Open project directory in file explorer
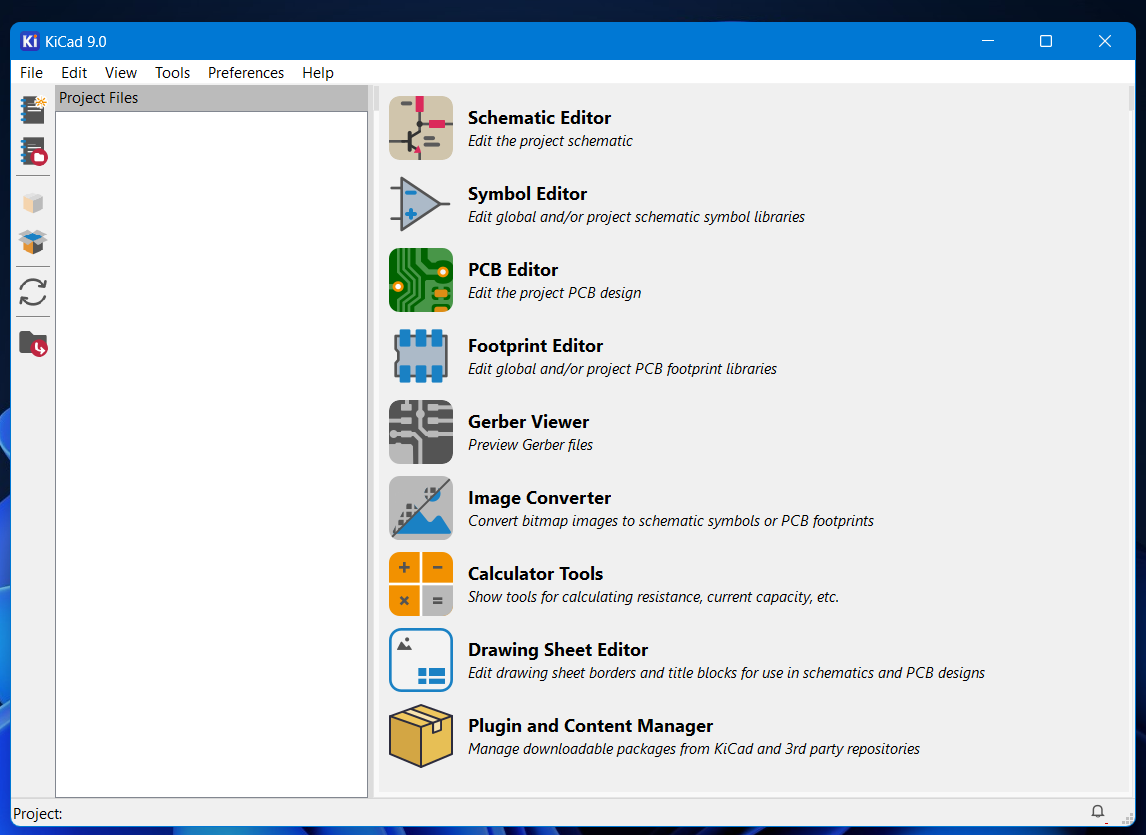The width and height of the screenshot is (1146, 835). [33, 343]
